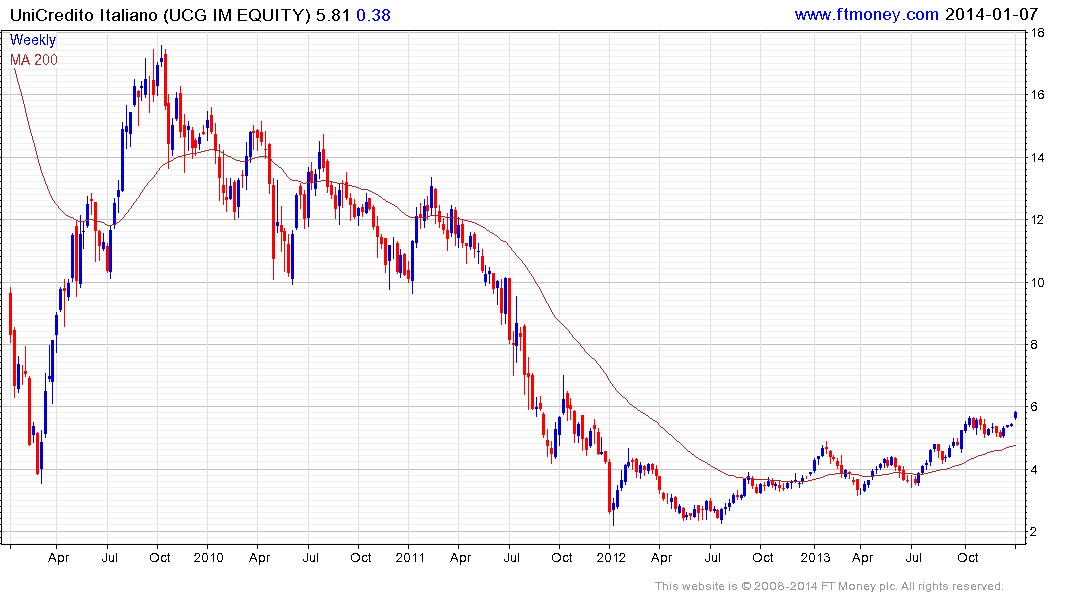The image size is (1075, 600).
Task: Click the x-axis label 2013
Action: tap(815, 557)
